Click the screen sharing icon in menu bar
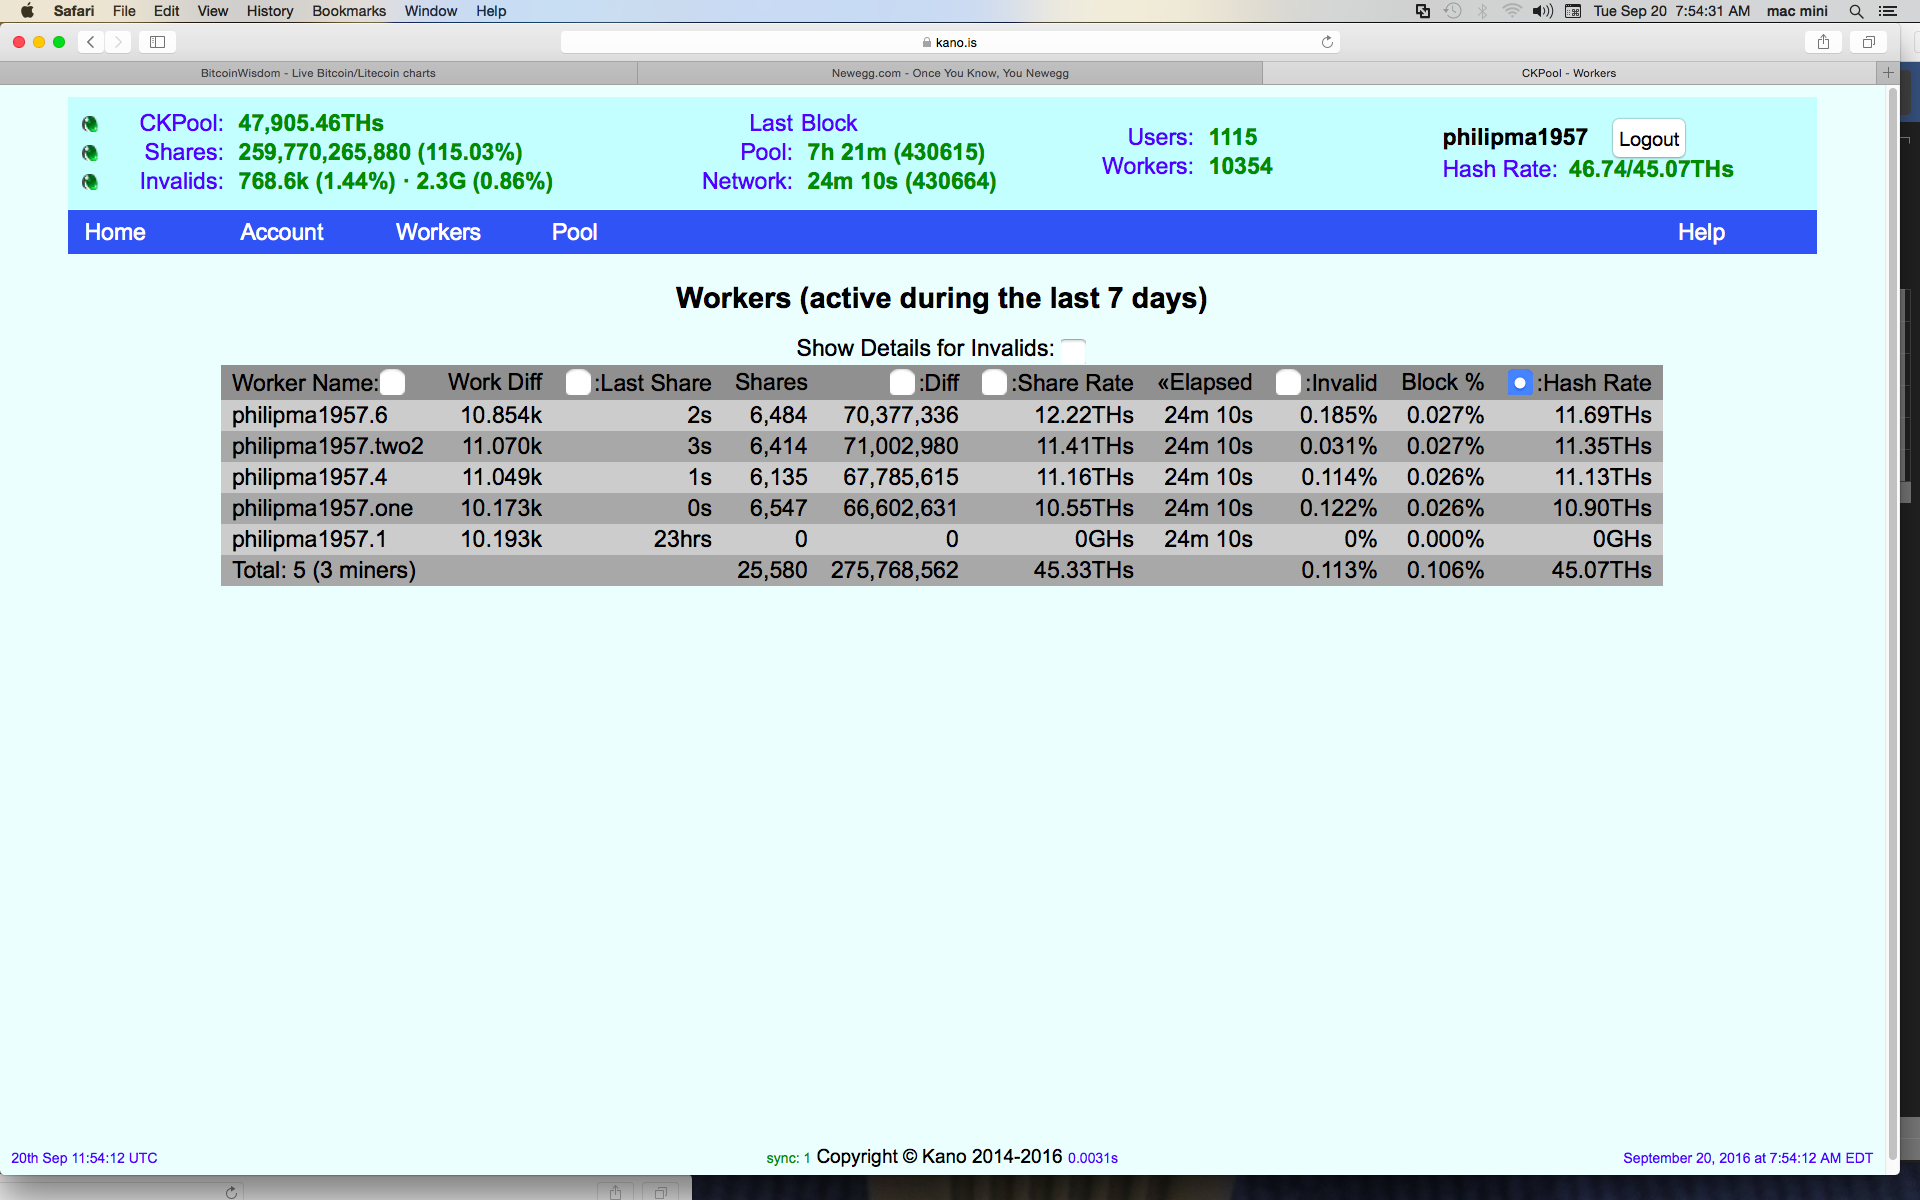The image size is (1920, 1200). [x=1423, y=11]
